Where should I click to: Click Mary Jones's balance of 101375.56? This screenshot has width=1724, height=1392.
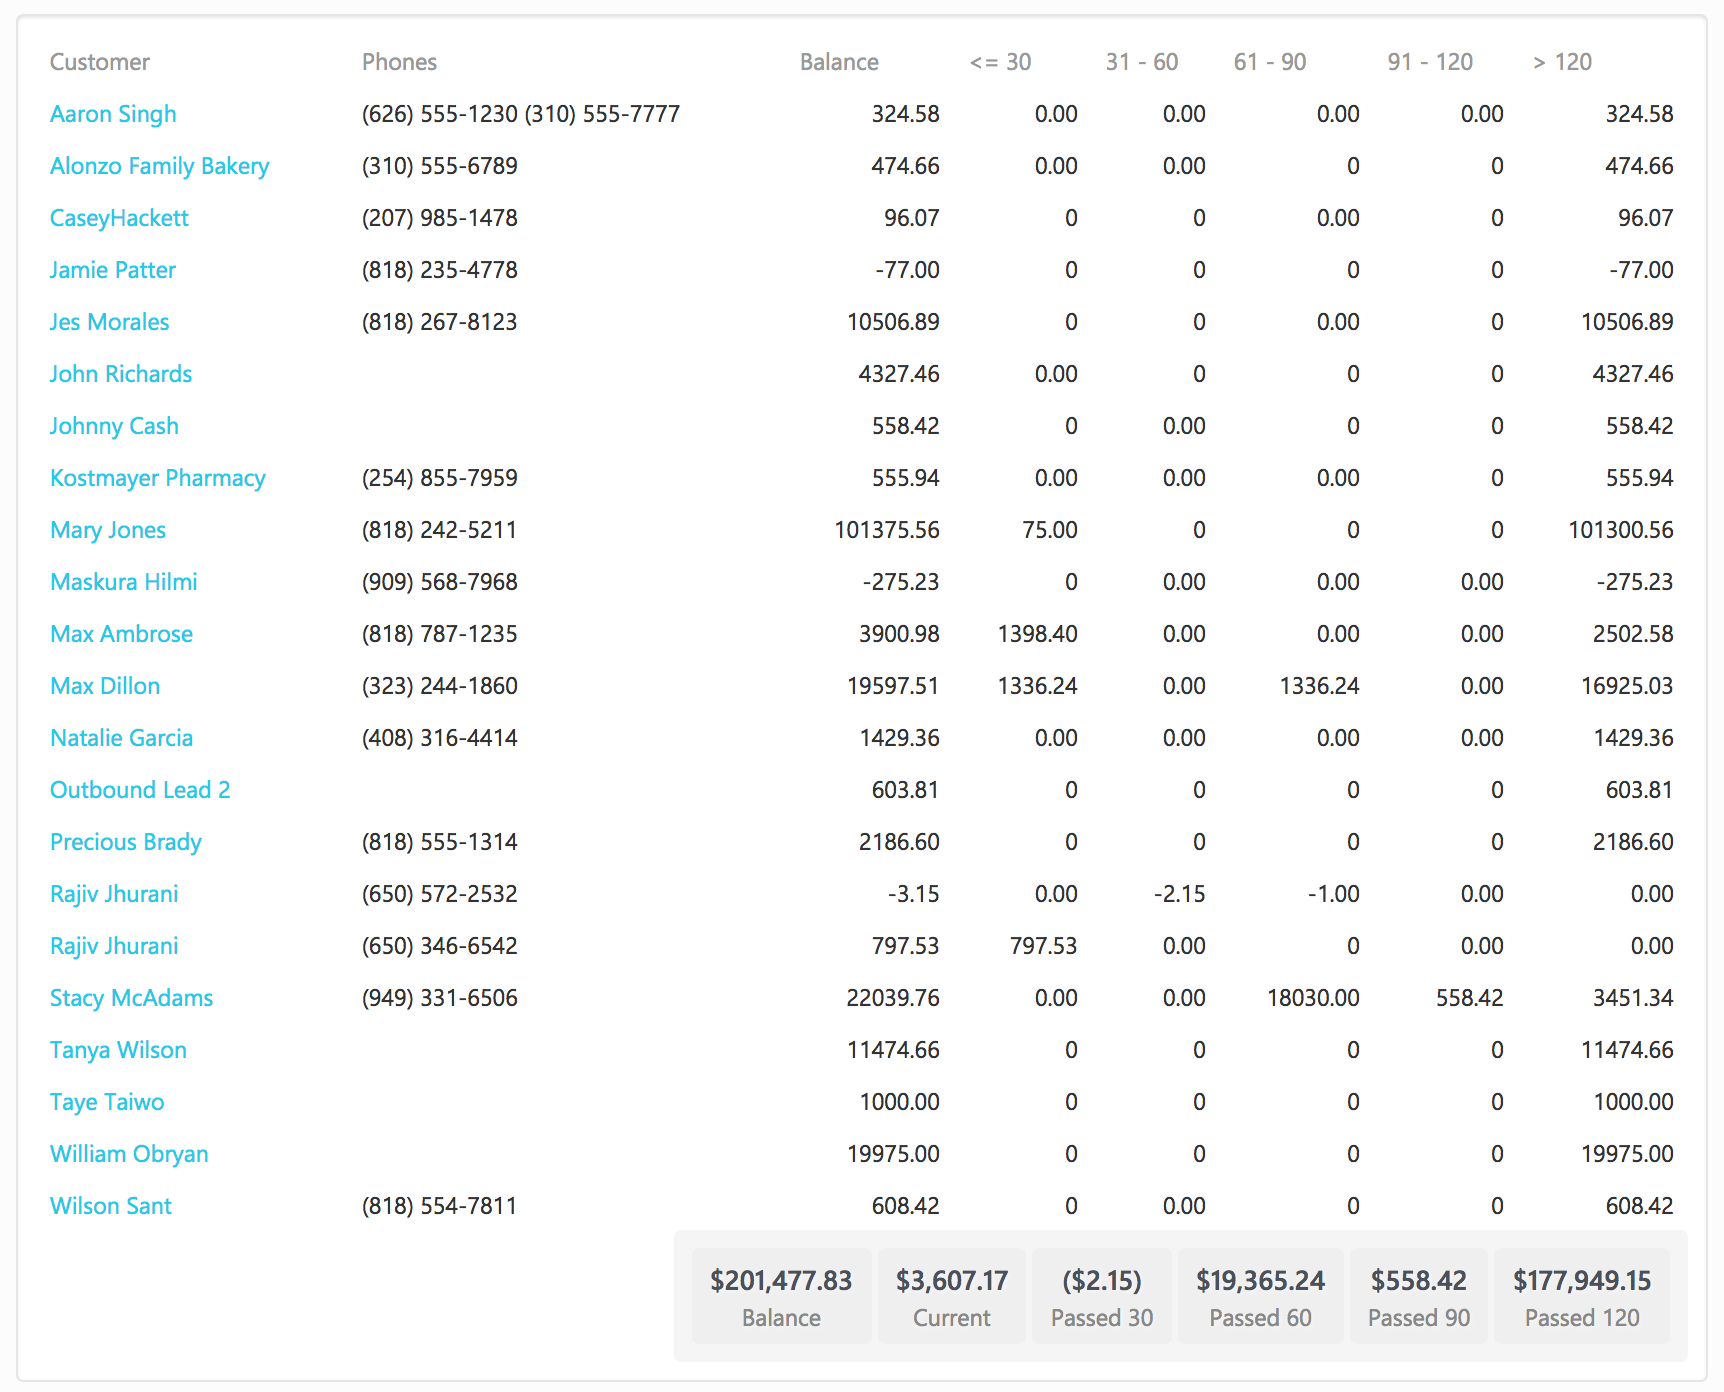tap(885, 529)
